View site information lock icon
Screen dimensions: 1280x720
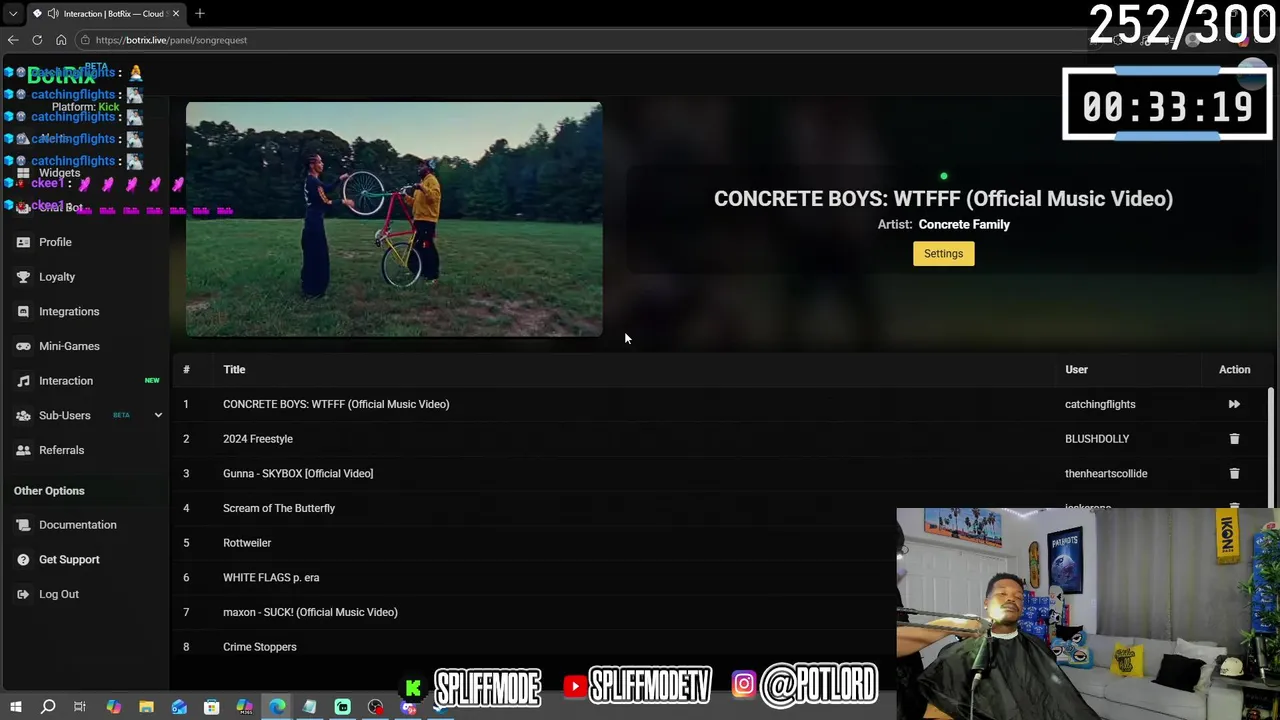click(86, 40)
